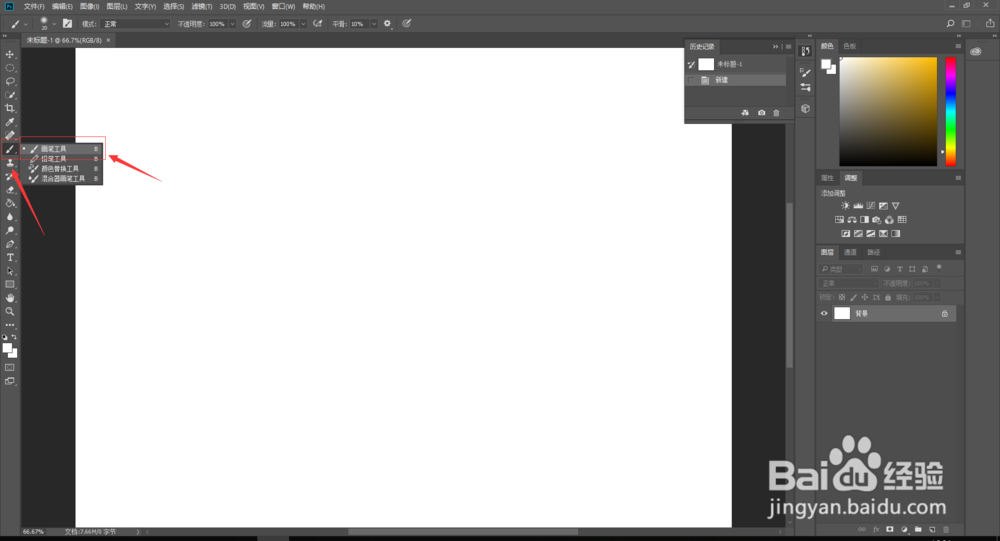This screenshot has height=541, width=1000.
Task: Add a Brightness/Contrast adjustment
Action: coord(845,205)
